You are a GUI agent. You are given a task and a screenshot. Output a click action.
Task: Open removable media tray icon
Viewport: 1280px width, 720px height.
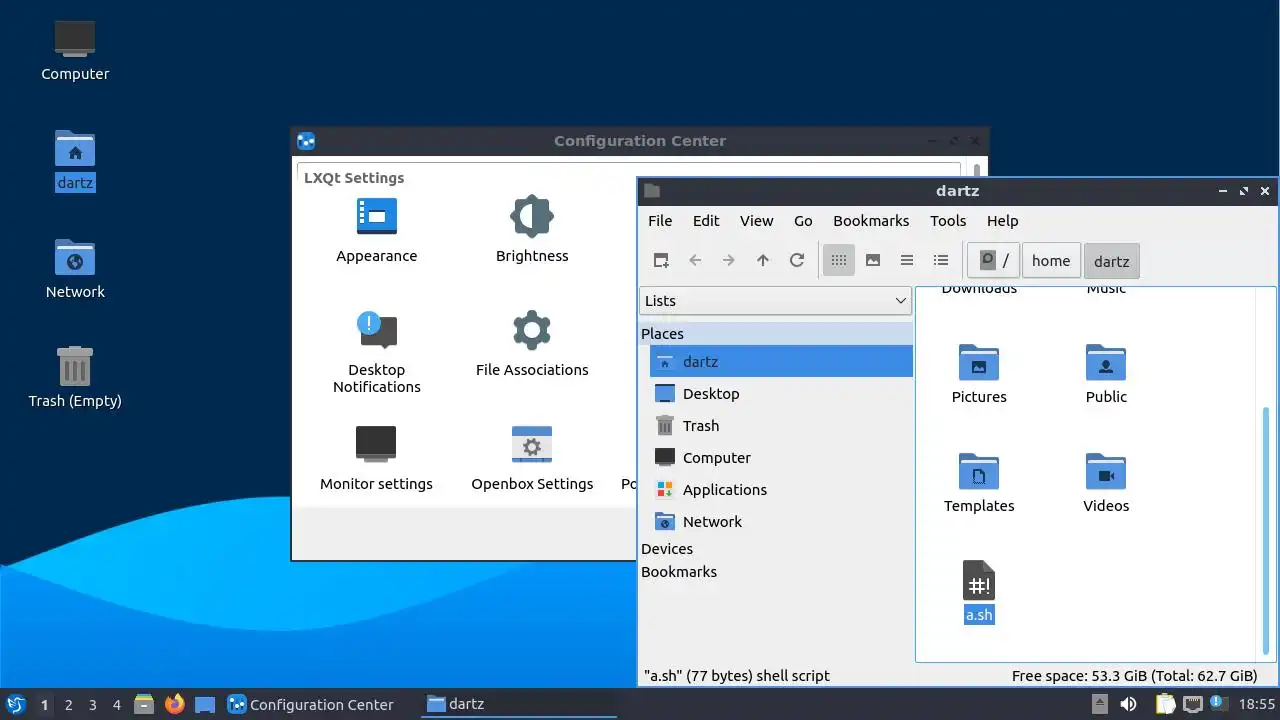tap(1098, 704)
